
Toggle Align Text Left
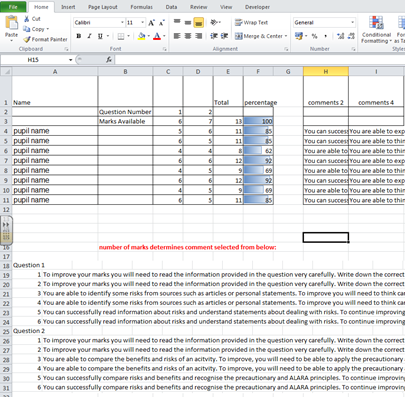pos(177,36)
